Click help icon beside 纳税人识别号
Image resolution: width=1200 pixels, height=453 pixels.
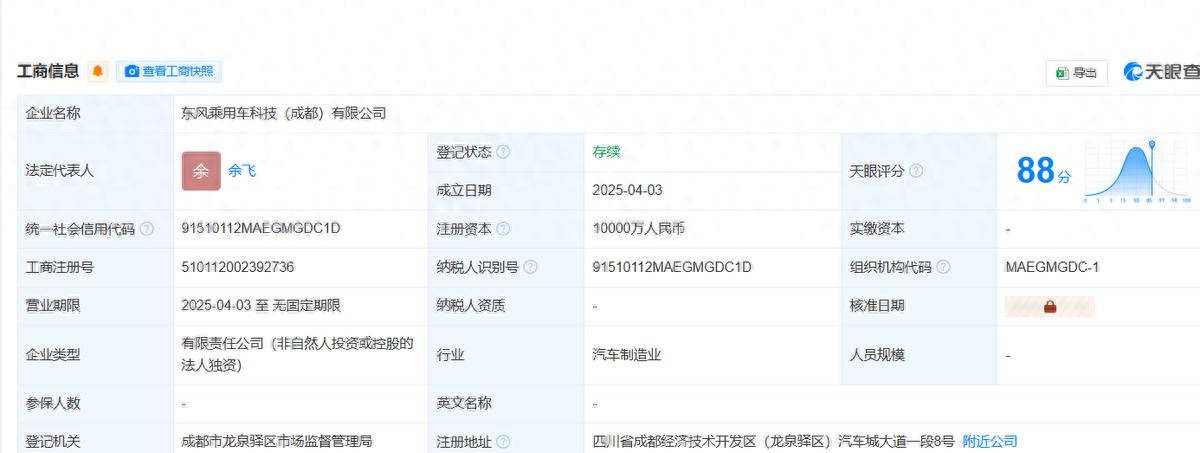click(x=530, y=267)
